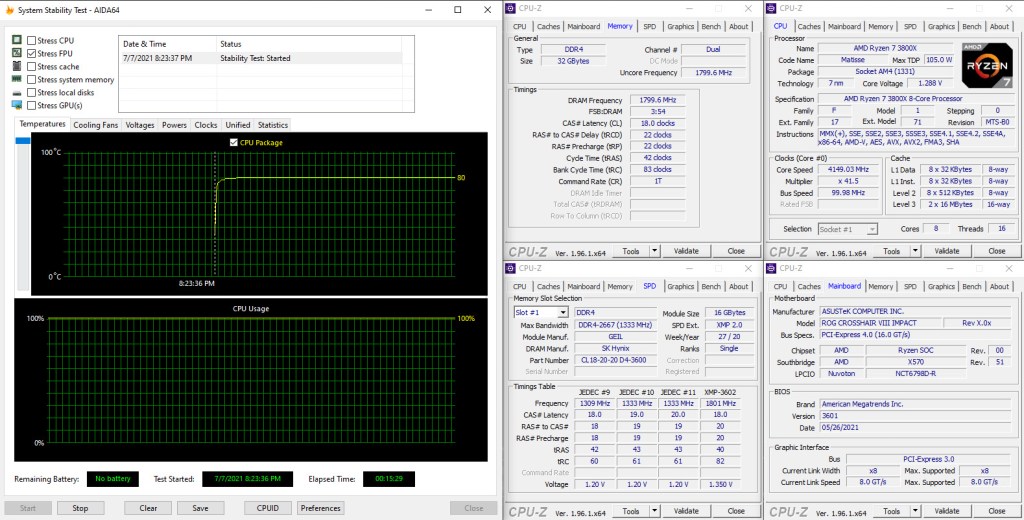Expand the Socket #1 selection dropdown
Viewport: 1024px width, 520px height.
tap(871, 229)
